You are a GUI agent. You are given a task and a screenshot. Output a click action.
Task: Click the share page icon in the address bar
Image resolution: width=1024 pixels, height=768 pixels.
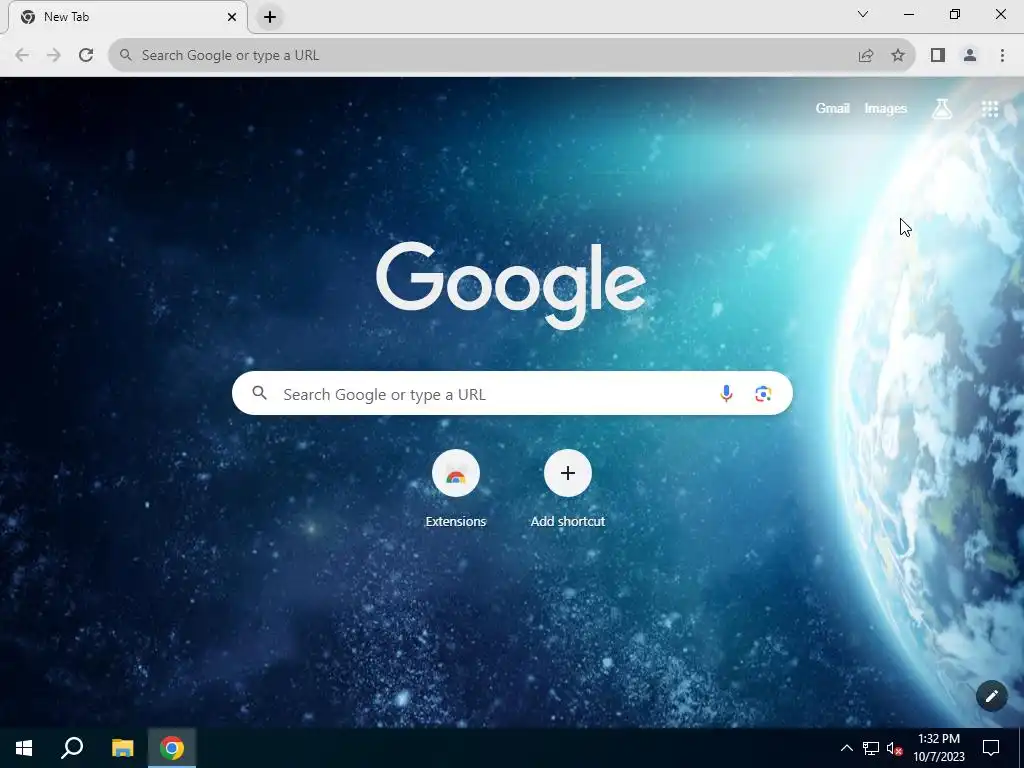coord(866,56)
